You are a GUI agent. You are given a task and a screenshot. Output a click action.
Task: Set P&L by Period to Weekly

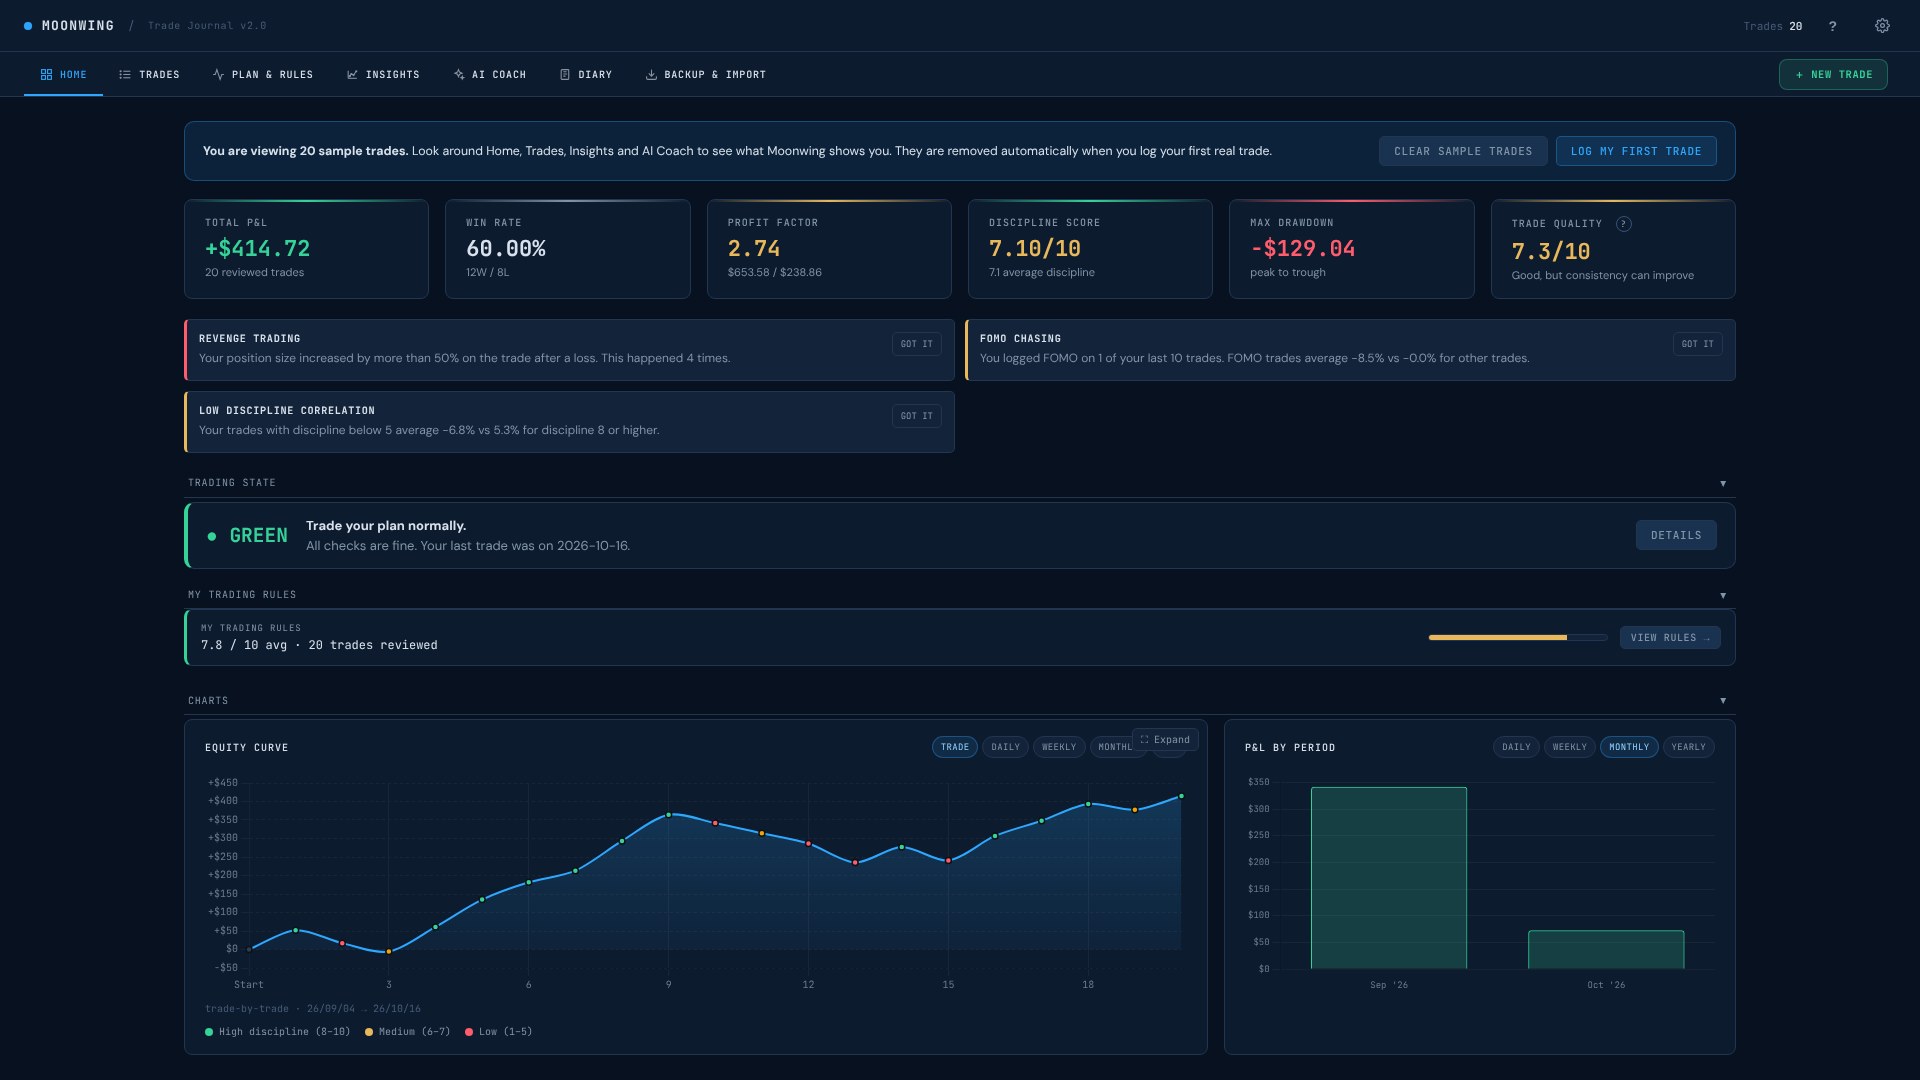[1570, 747]
